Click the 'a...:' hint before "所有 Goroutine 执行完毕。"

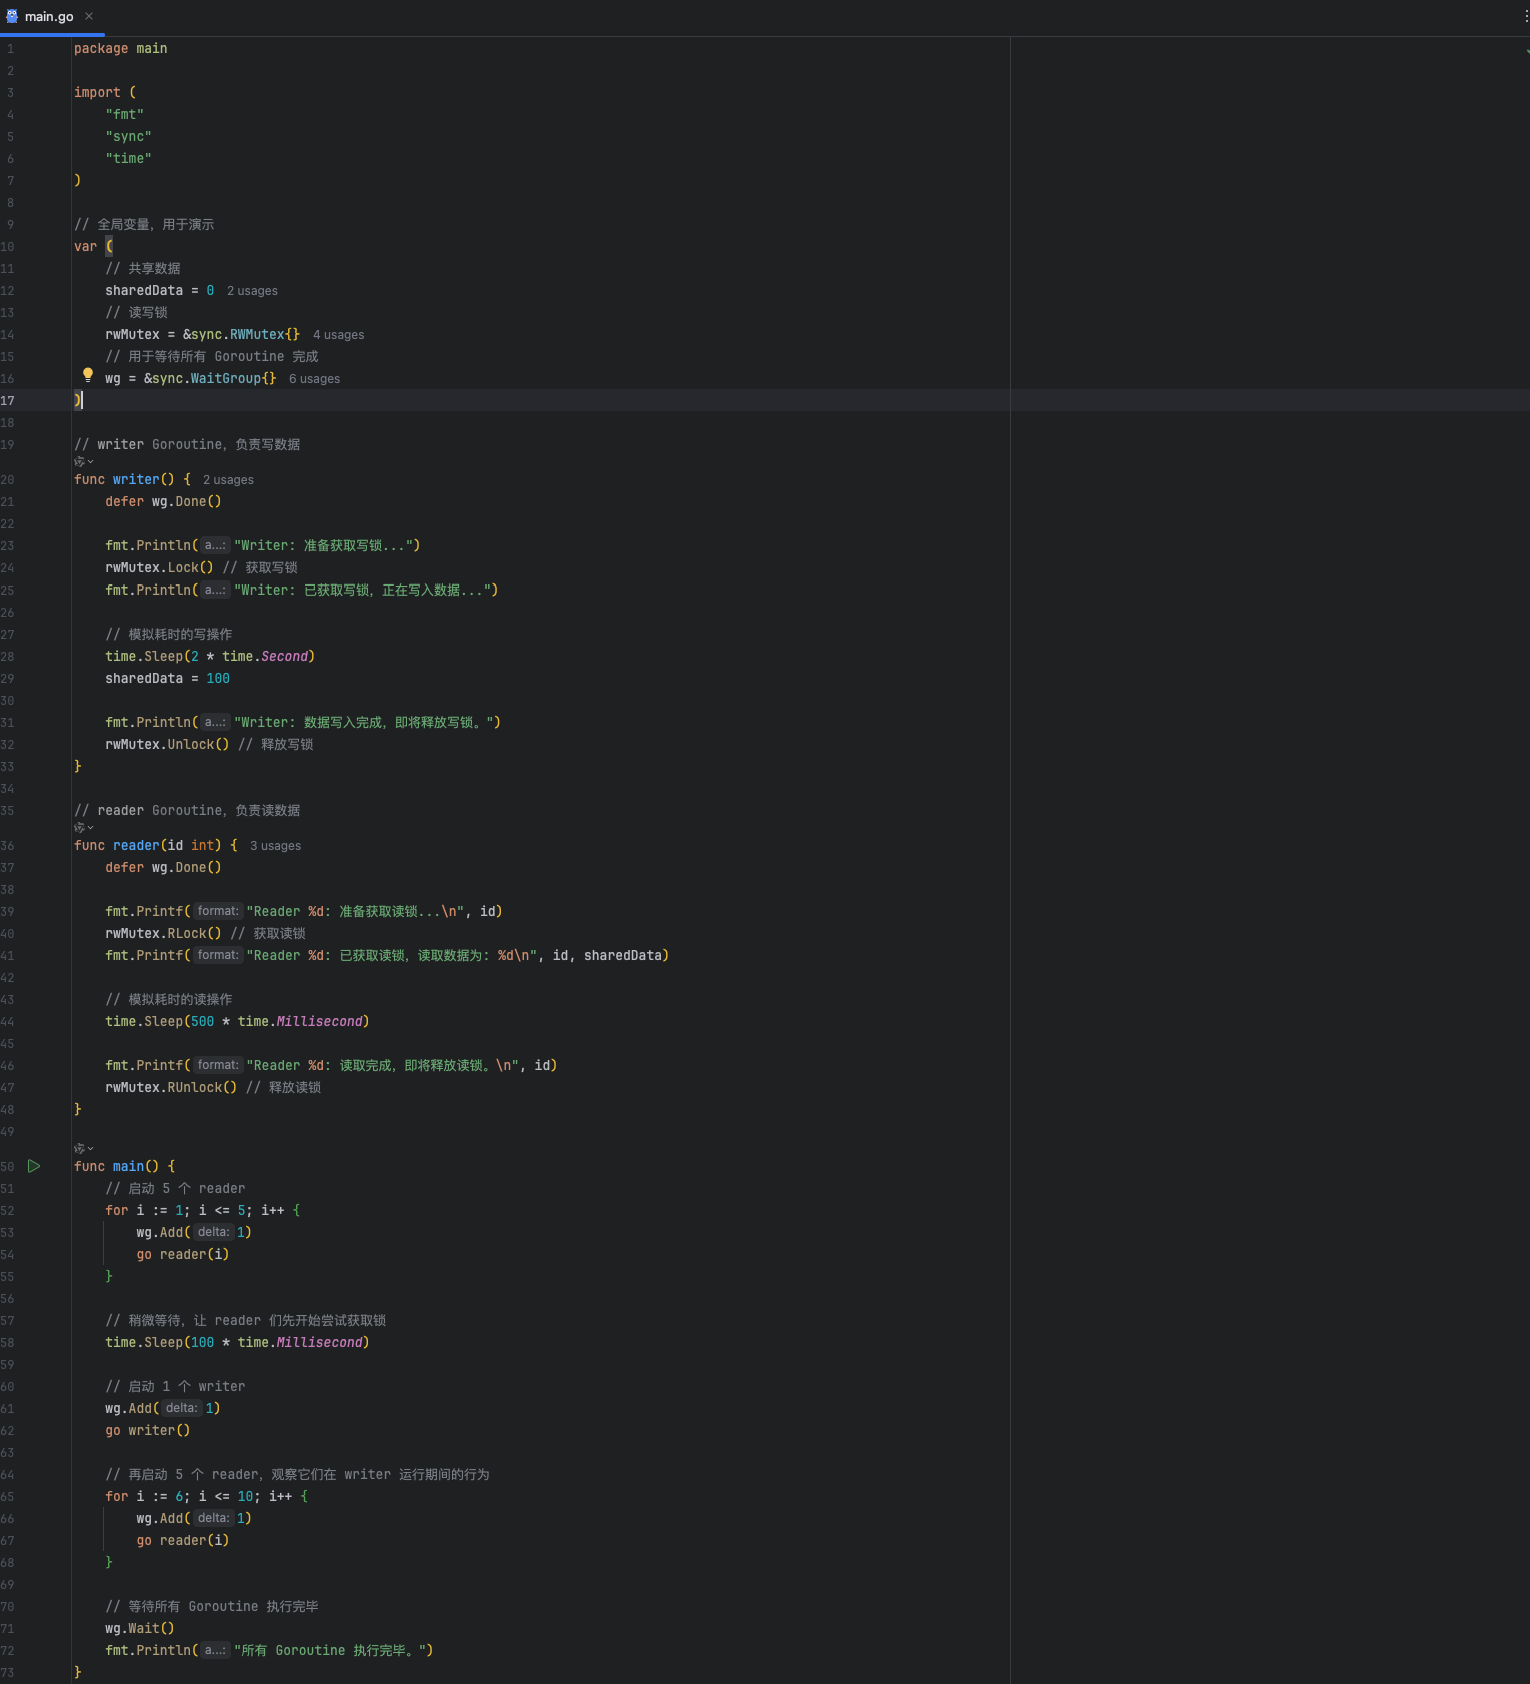(x=215, y=1651)
